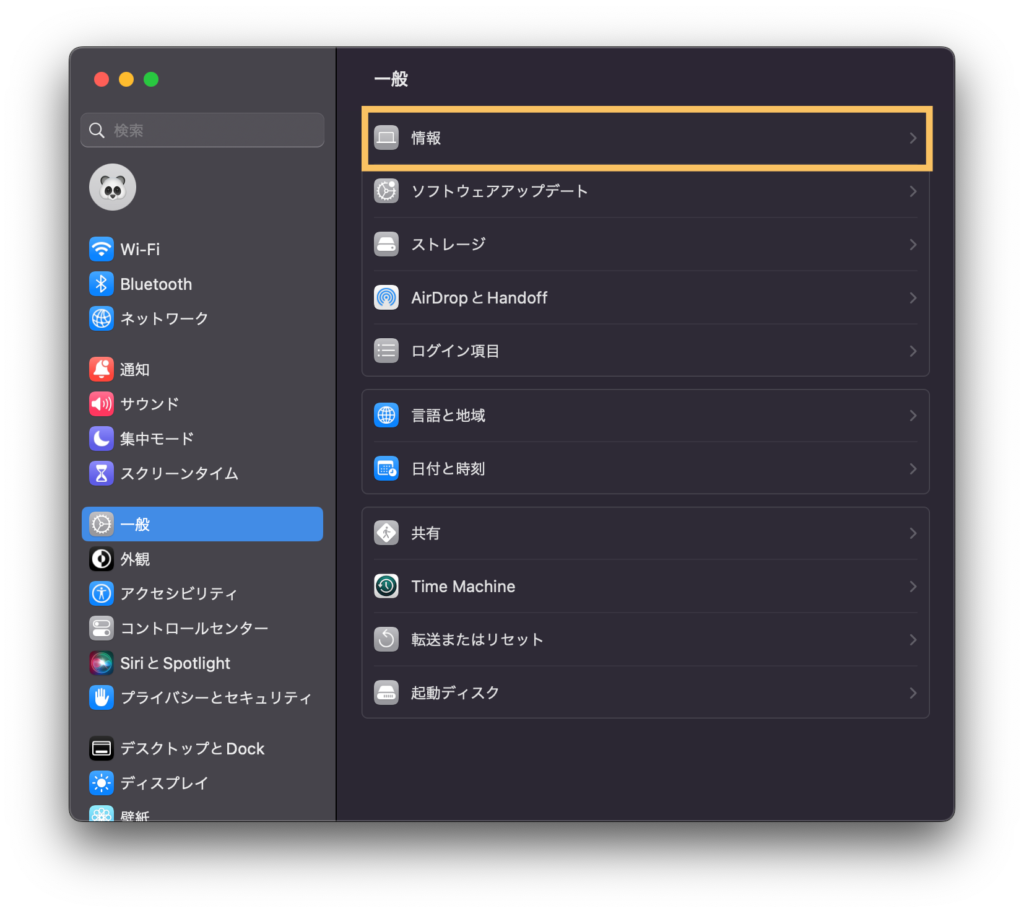Select 通知 label in sidebar
1024x913 pixels.
135,370
